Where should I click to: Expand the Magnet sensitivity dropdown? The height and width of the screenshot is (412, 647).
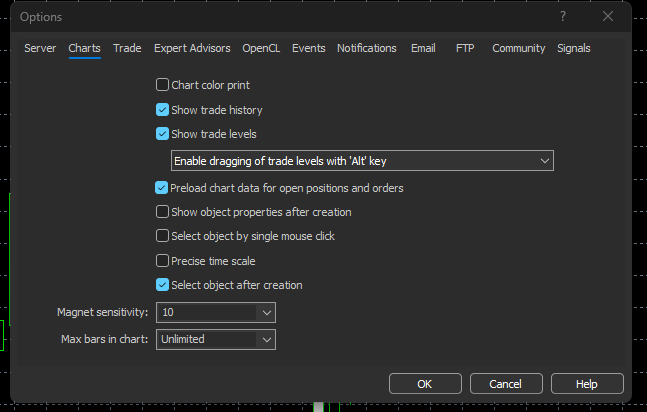(x=265, y=313)
